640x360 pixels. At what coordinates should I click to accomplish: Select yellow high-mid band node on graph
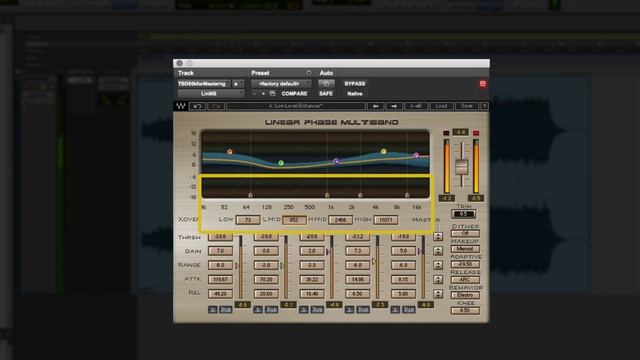[384, 151]
